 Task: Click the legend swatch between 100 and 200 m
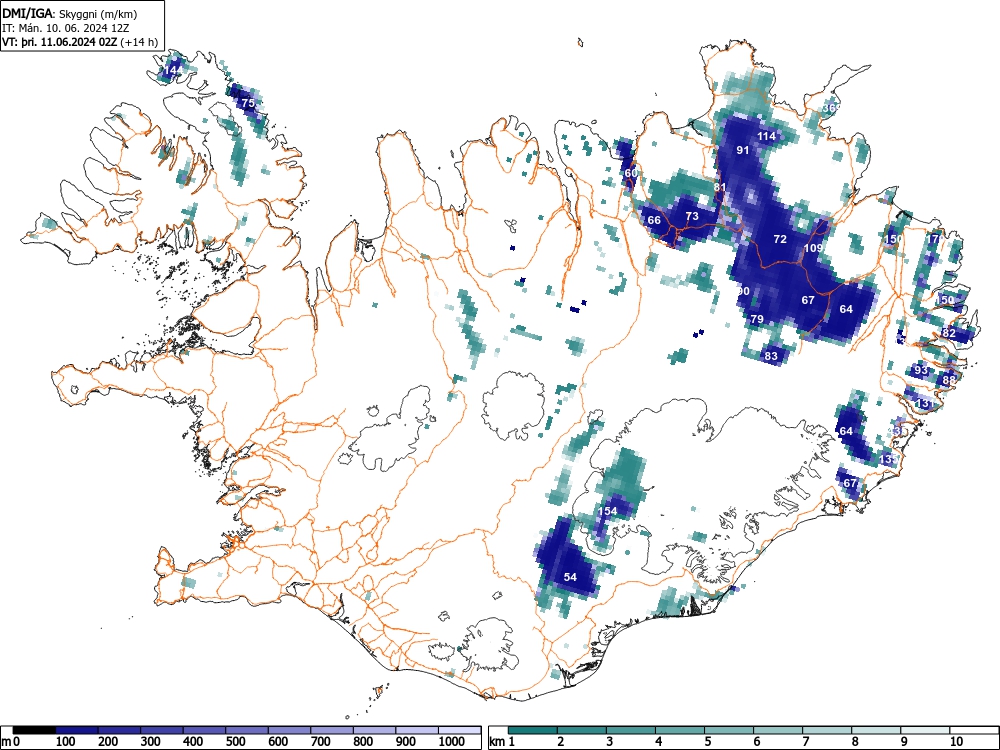coord(77,730)
